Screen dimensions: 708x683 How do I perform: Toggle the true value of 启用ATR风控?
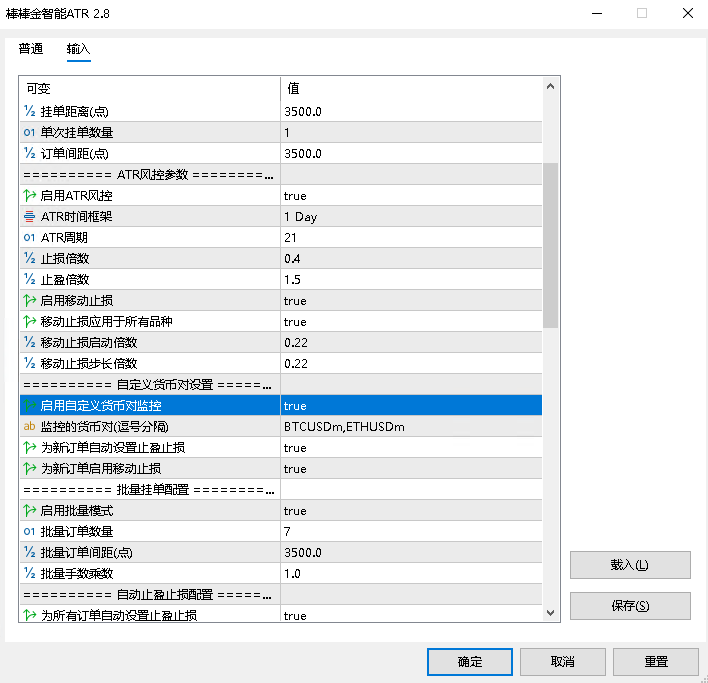(x=411, y=195)
